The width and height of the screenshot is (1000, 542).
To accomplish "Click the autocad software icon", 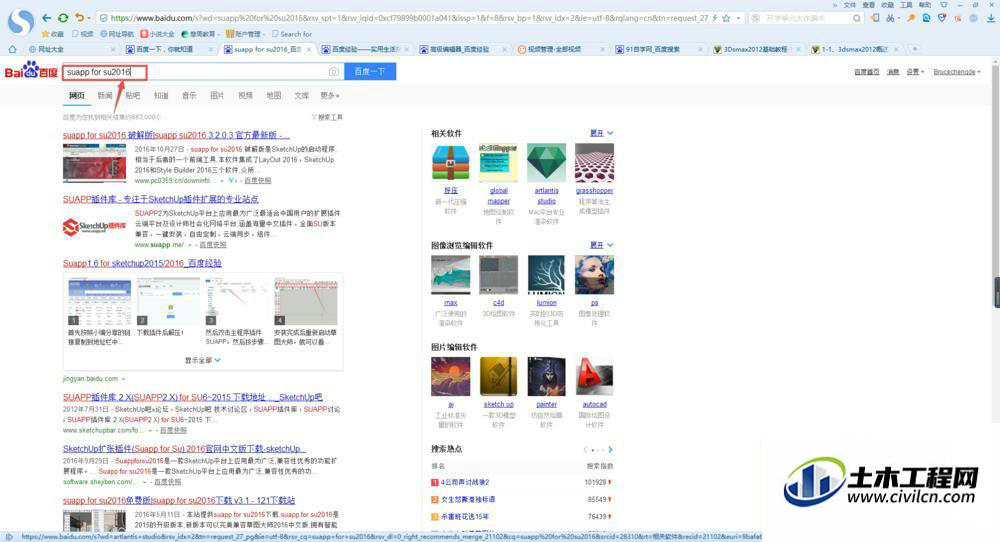I will point(594,376).
